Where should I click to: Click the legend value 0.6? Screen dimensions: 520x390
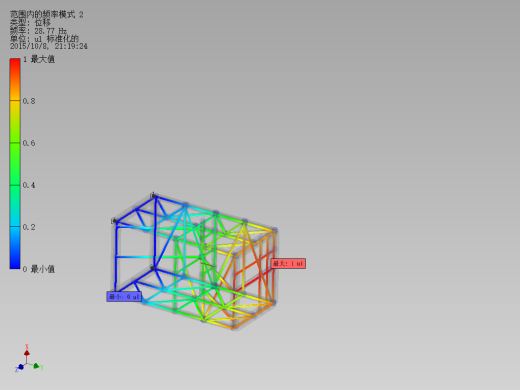[x=29, y=143]
